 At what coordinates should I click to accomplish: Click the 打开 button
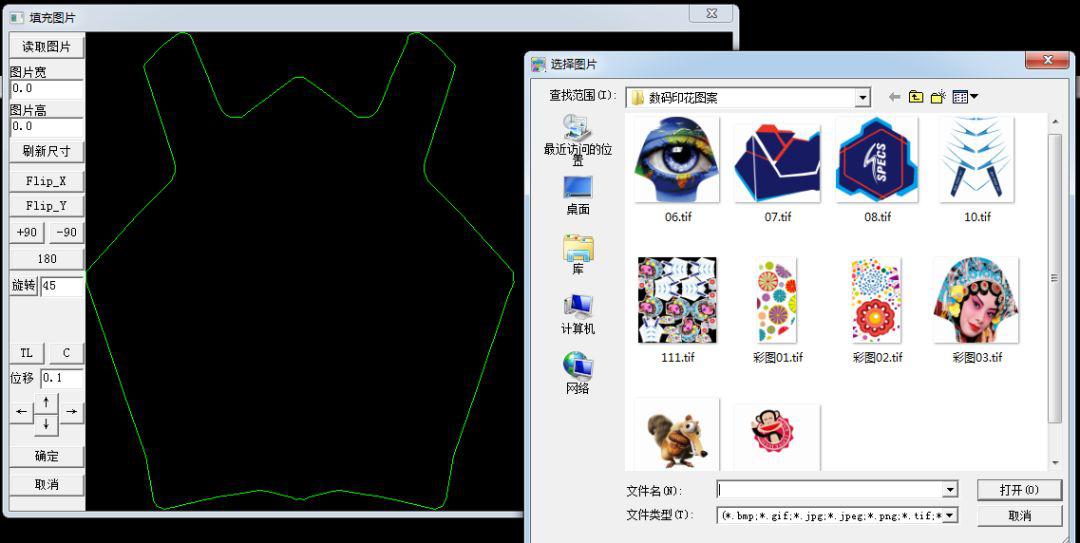click(1019, 489)
